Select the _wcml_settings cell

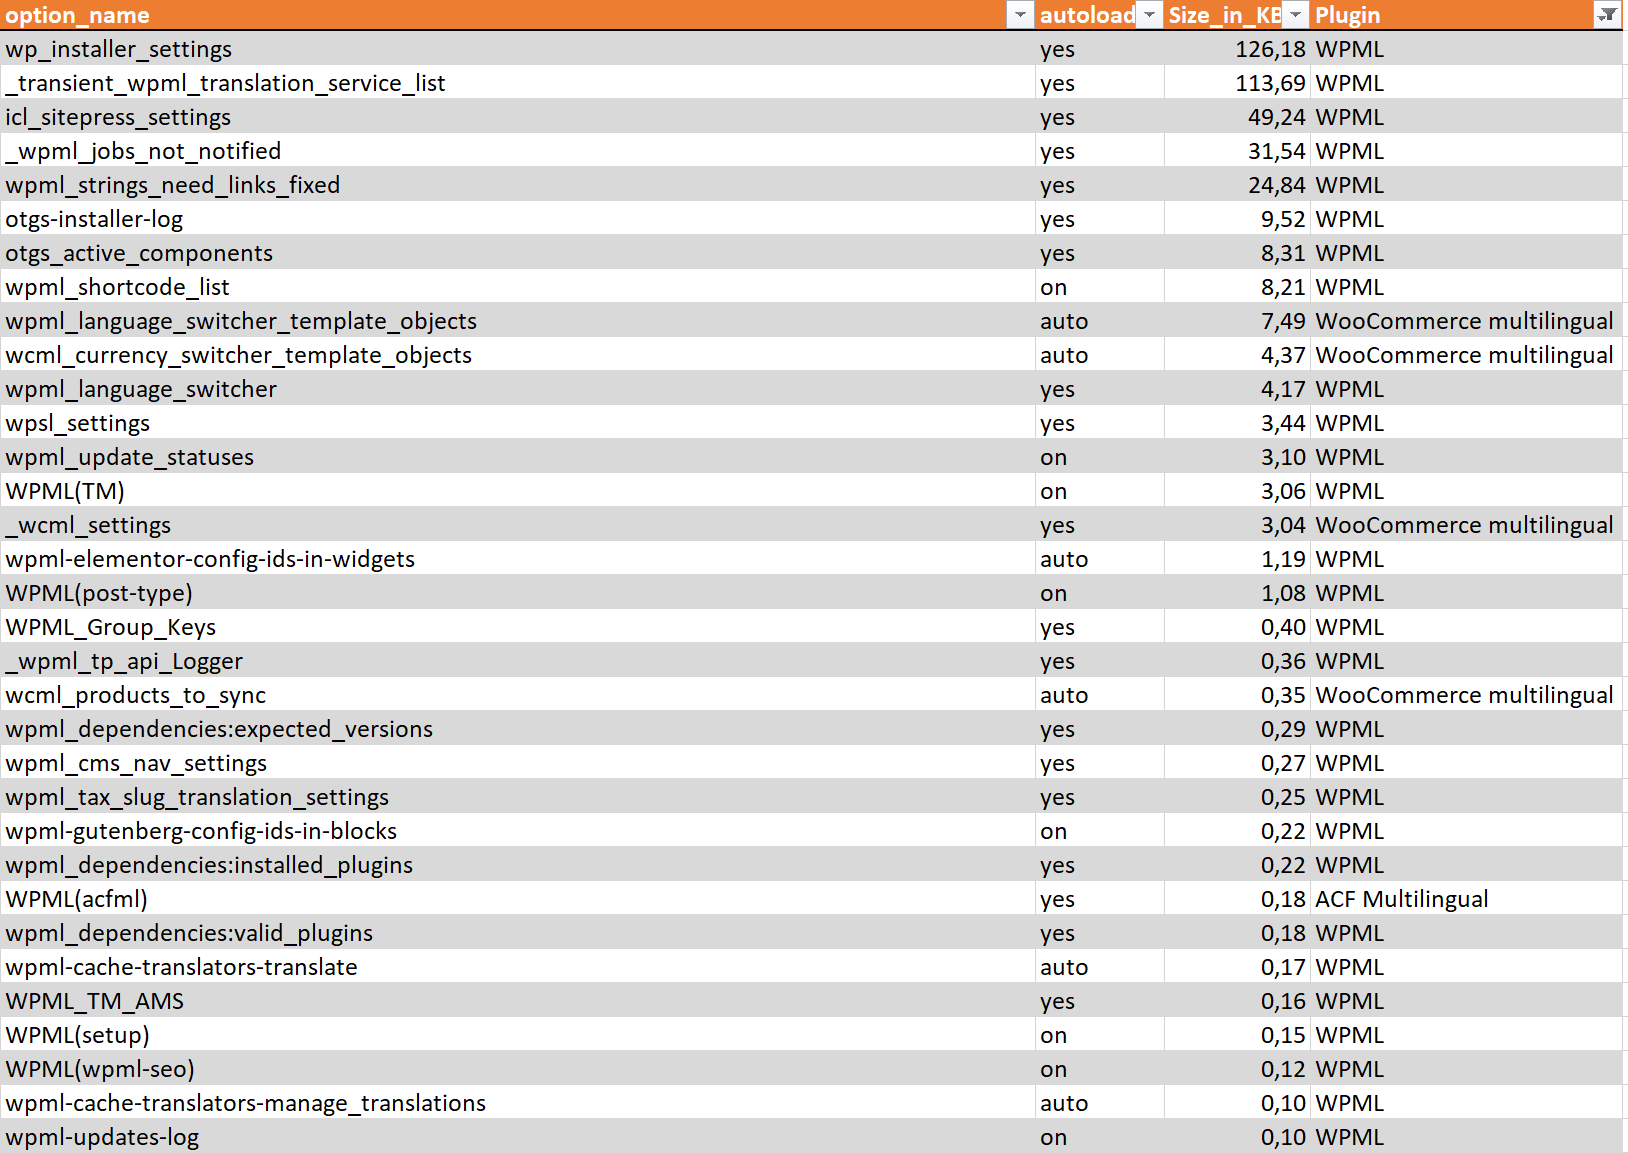(518, 525)
